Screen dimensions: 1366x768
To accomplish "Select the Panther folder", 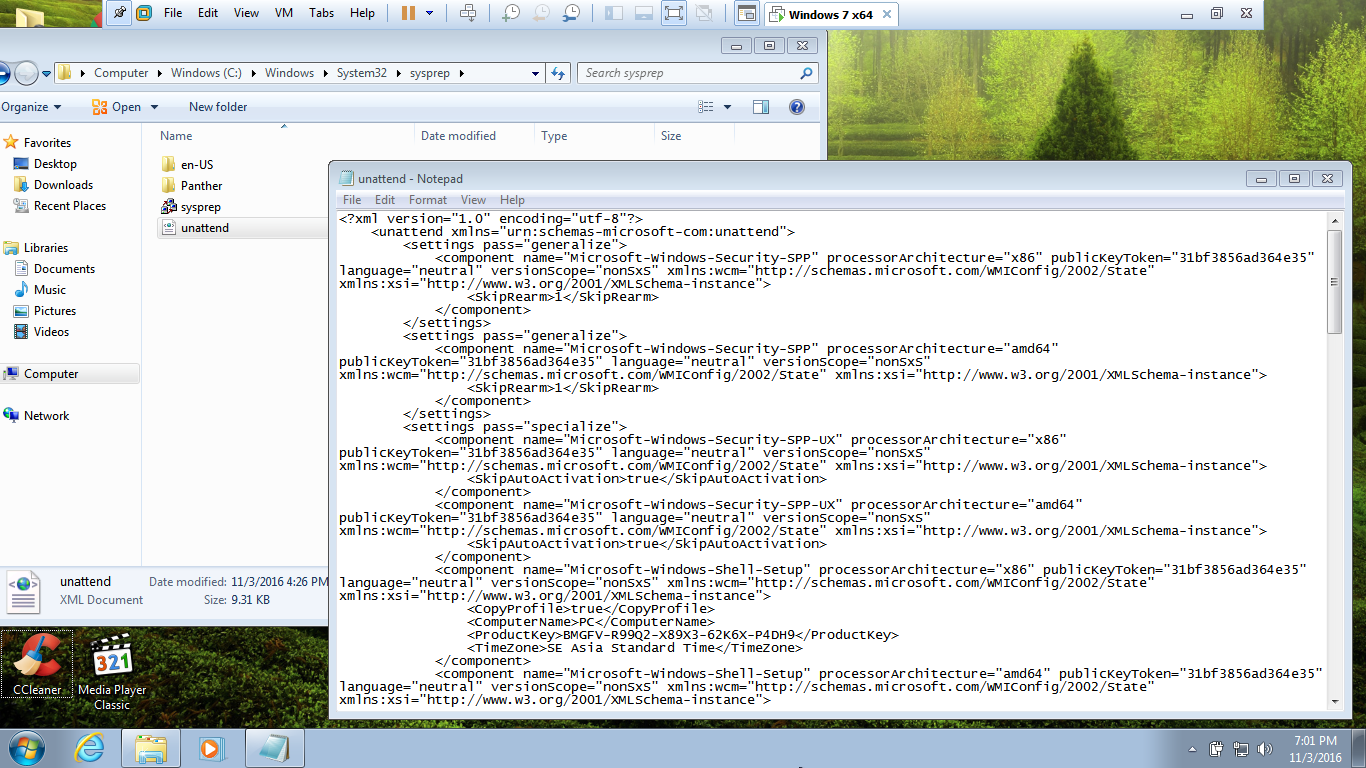I will (201, 186).
